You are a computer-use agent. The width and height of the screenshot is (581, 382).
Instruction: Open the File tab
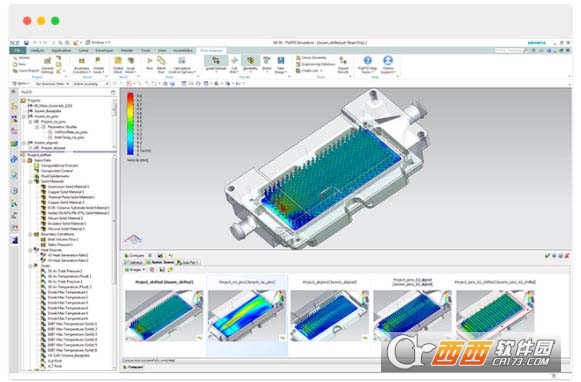[17, 50]
